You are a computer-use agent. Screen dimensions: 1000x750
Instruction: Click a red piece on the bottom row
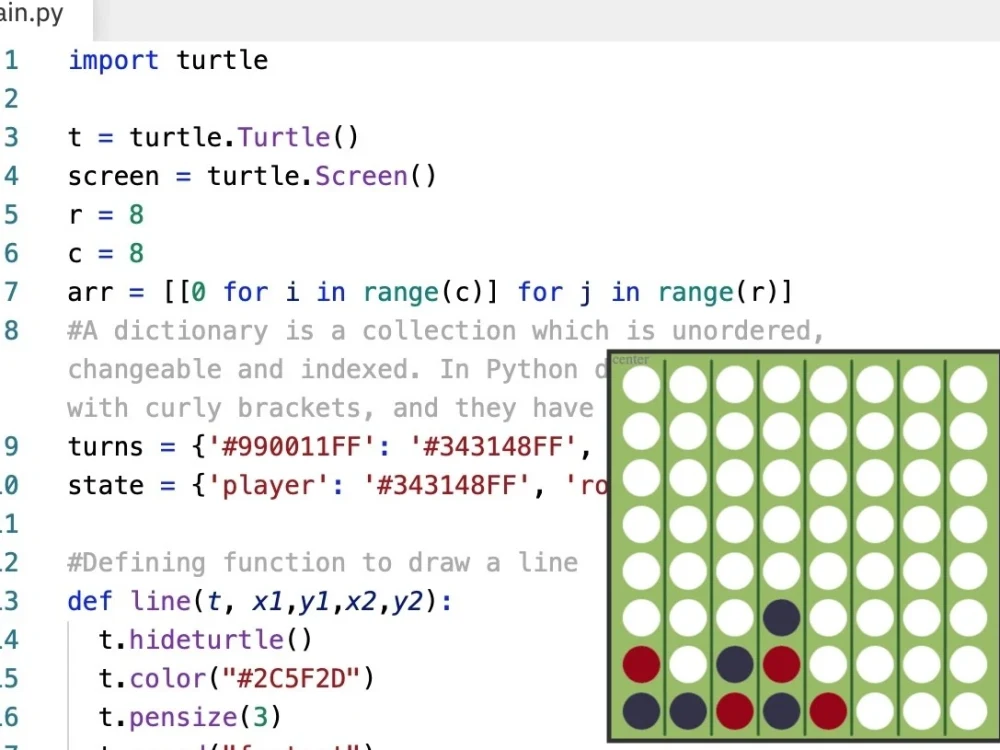(x=734, y=711)
